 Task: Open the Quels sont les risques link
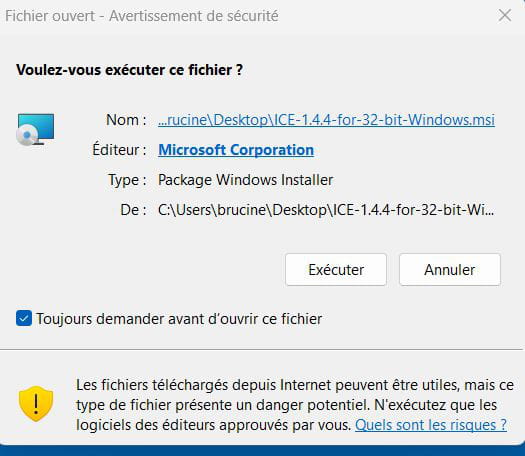pyautogui.click(x=431, y=425)
